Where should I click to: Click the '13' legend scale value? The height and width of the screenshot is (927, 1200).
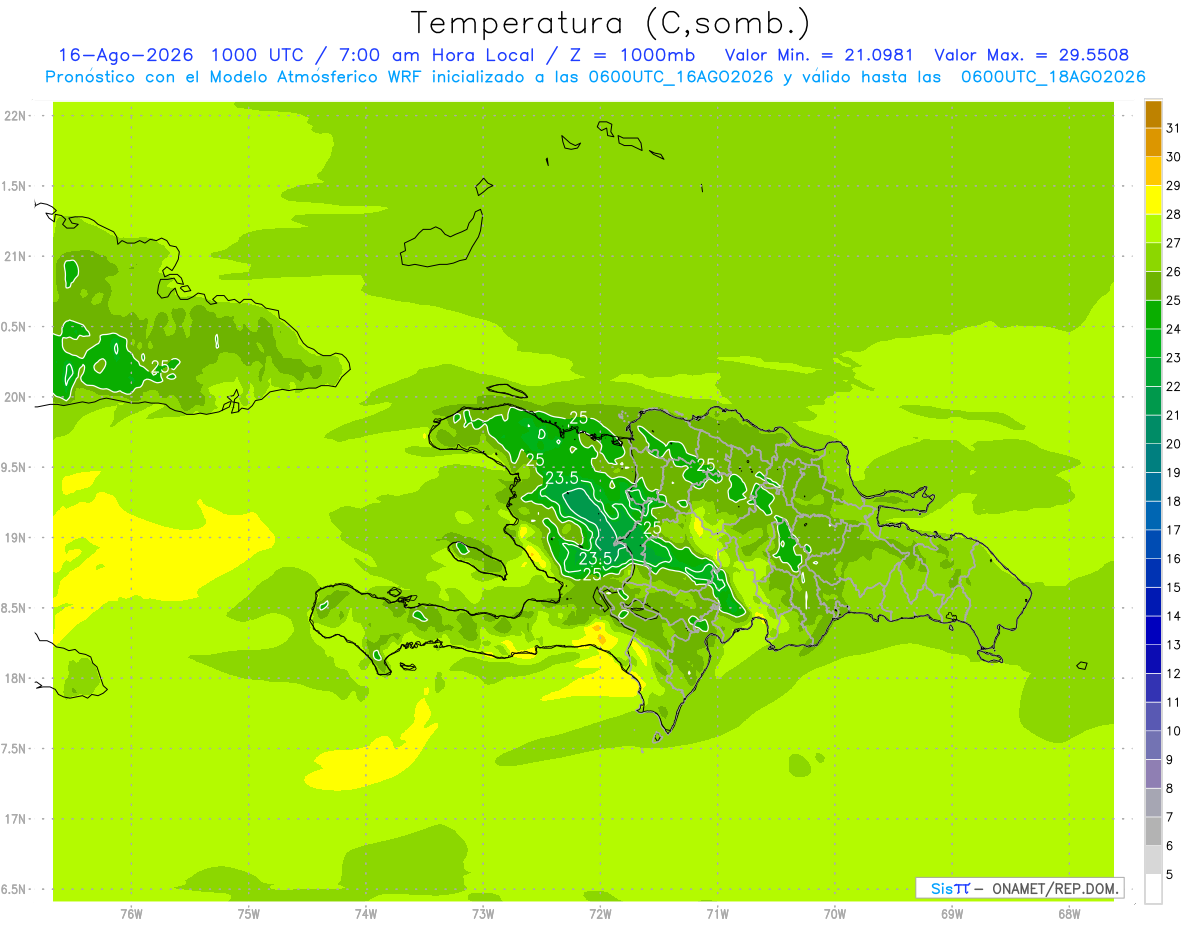point(1173,644)
